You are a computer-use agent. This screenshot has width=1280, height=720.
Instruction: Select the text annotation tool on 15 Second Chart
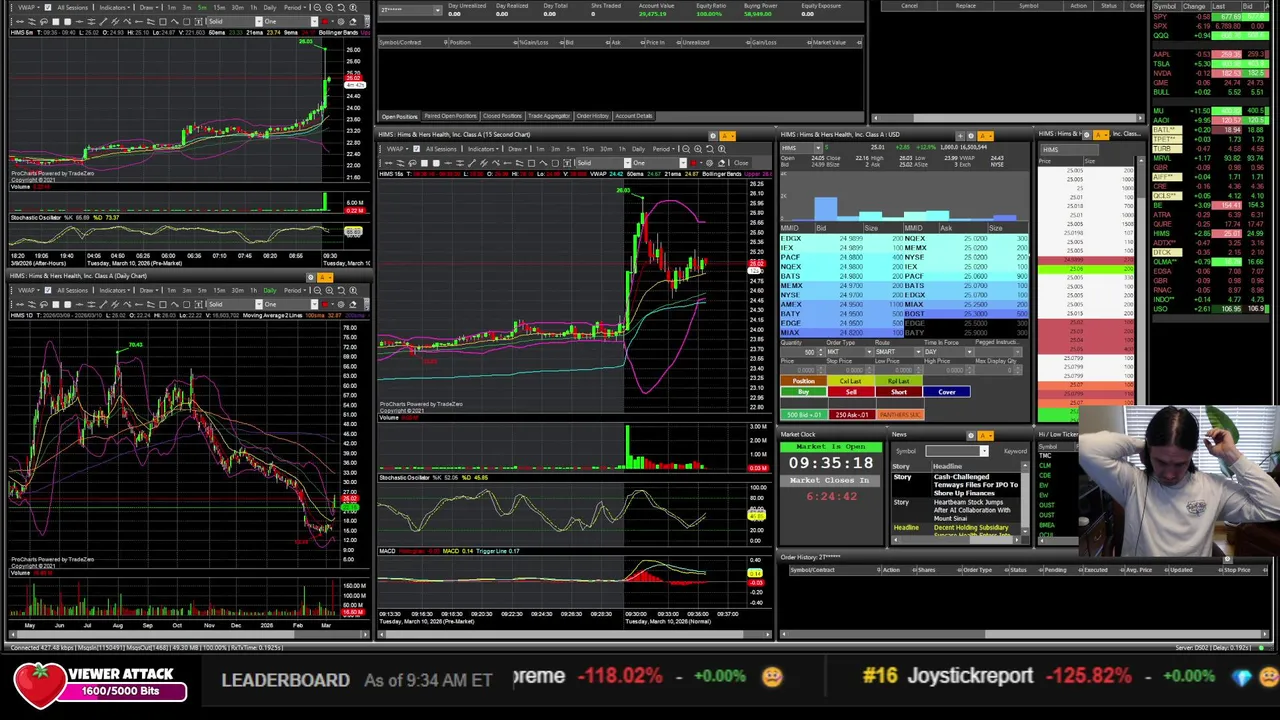pos(567,163)
